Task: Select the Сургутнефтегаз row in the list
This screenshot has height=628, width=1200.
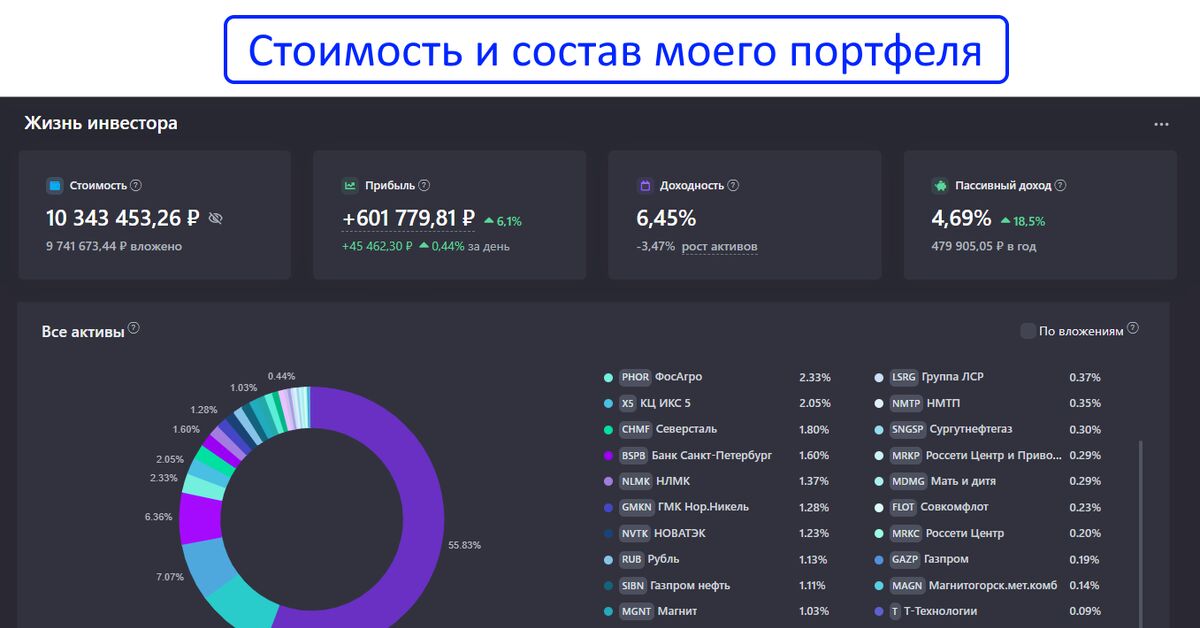Action: click(x=966, y=430)
